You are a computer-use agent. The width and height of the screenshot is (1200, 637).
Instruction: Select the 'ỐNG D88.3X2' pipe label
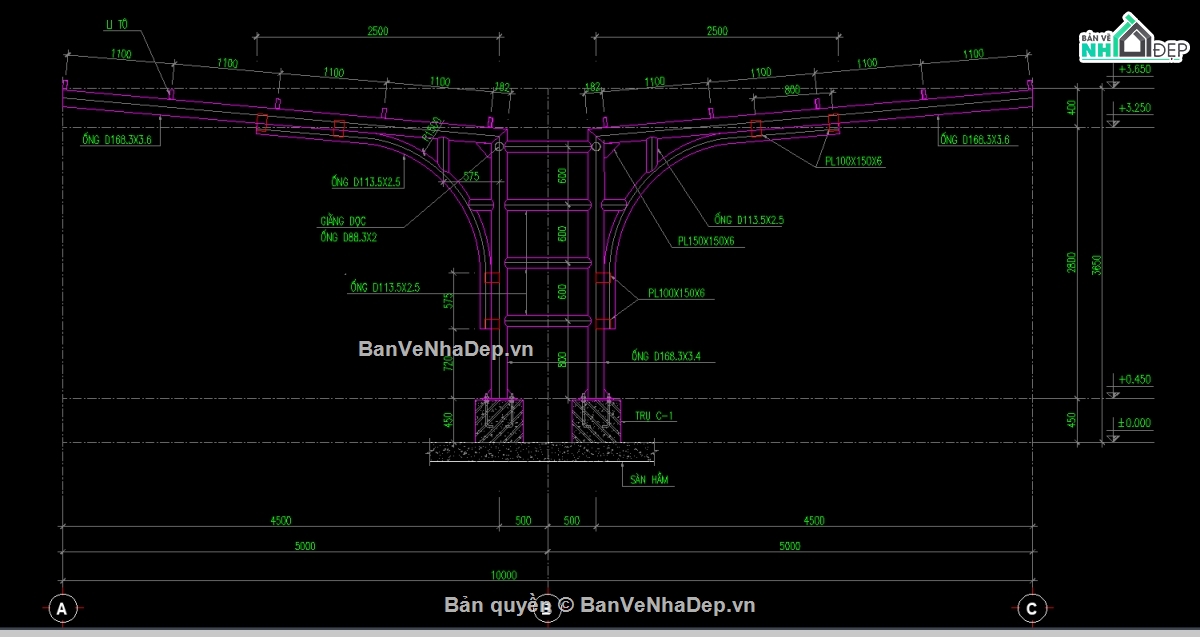[x=348, y=238]
